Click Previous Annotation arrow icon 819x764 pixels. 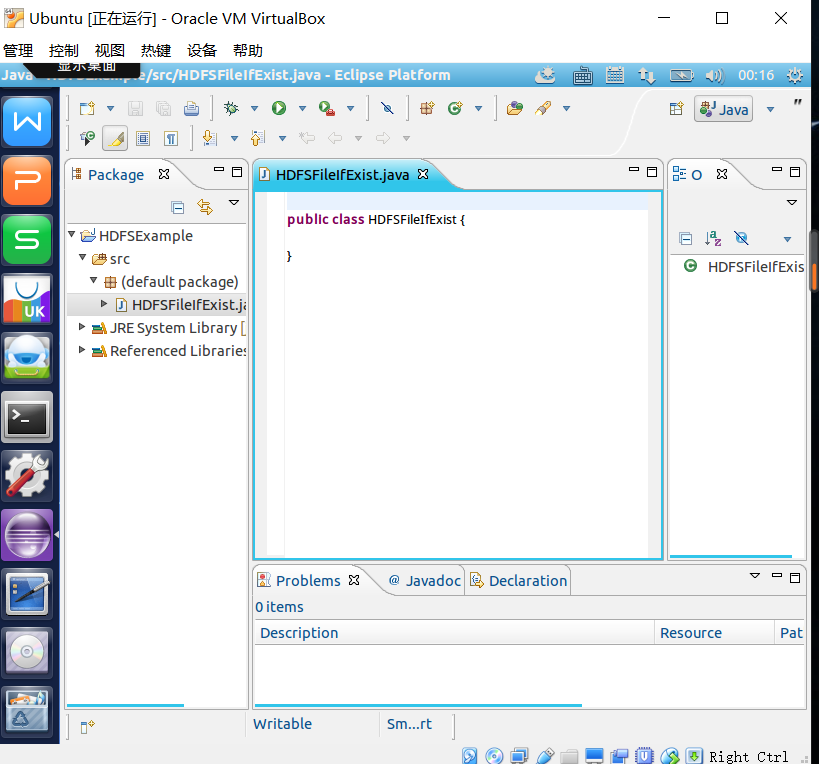(258, 138)
